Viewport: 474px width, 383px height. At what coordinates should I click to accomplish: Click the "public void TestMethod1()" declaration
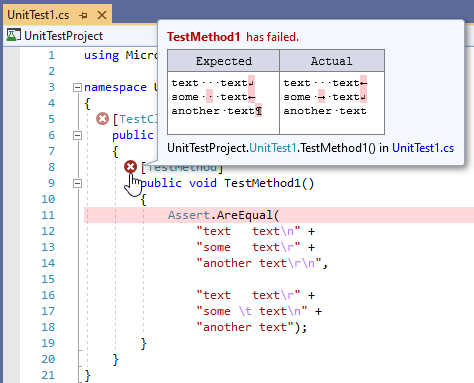pos(227,183)
